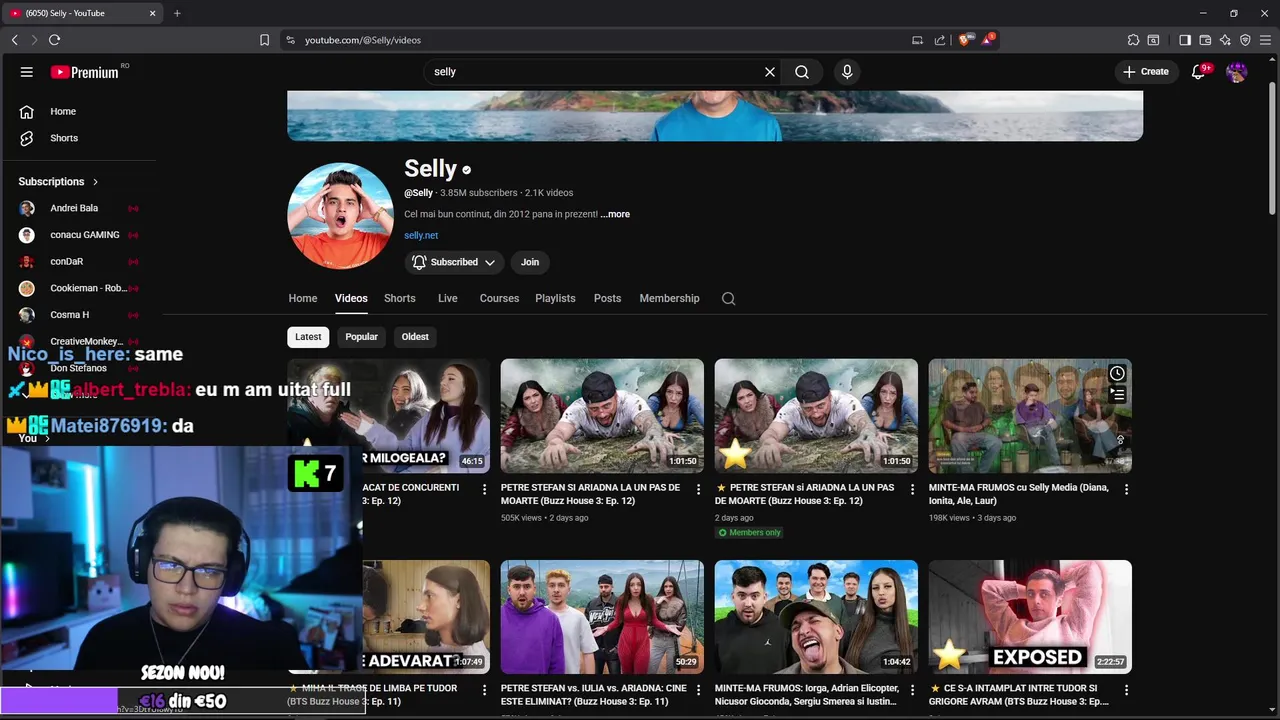Image resolution: width=1280 pixels, height=720 pixels.
Task: Click the search magnifier button
Action: [802, 72]
